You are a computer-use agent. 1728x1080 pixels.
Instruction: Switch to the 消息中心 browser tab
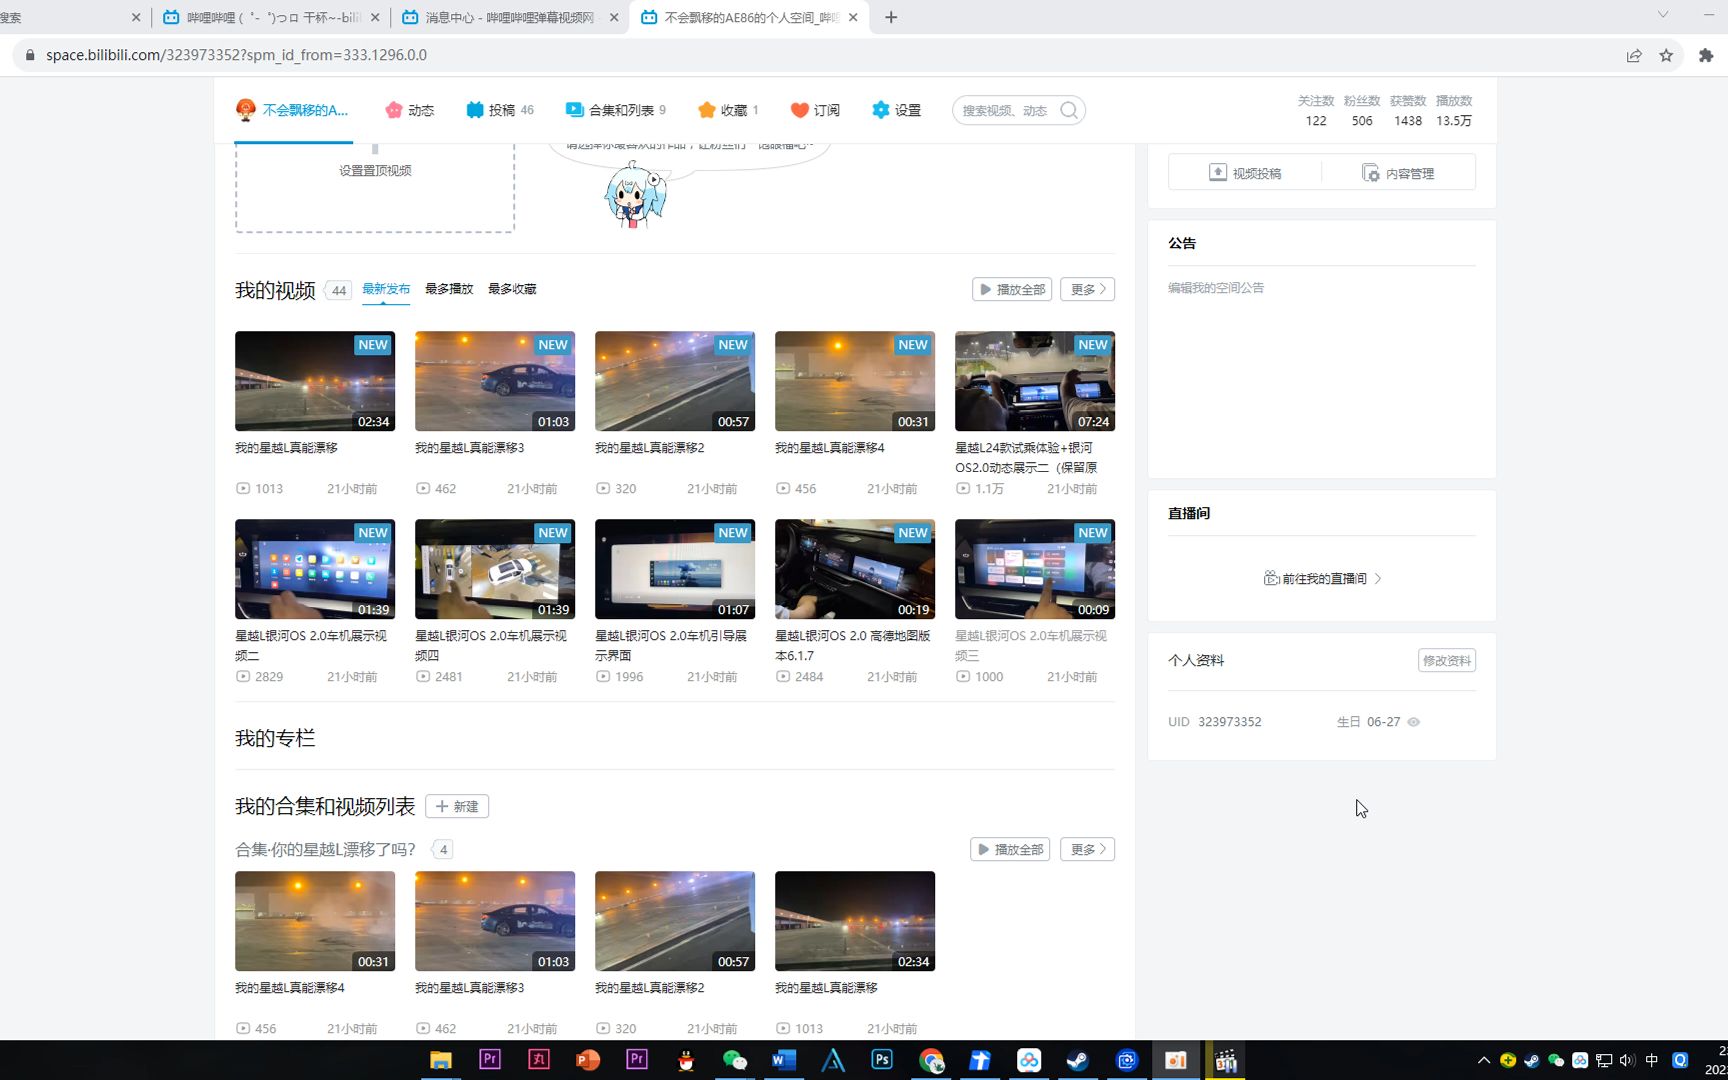[x=508, y=17]
